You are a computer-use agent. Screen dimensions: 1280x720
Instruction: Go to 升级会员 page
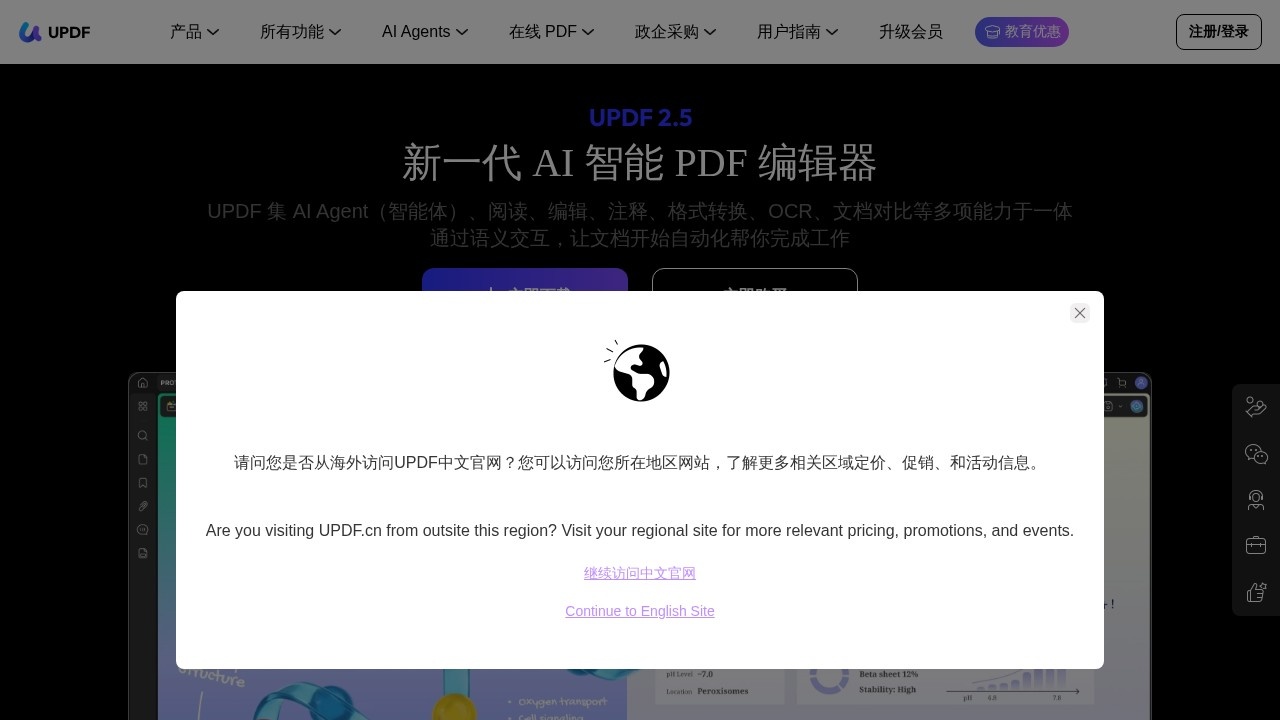click(x=911, y=32)
